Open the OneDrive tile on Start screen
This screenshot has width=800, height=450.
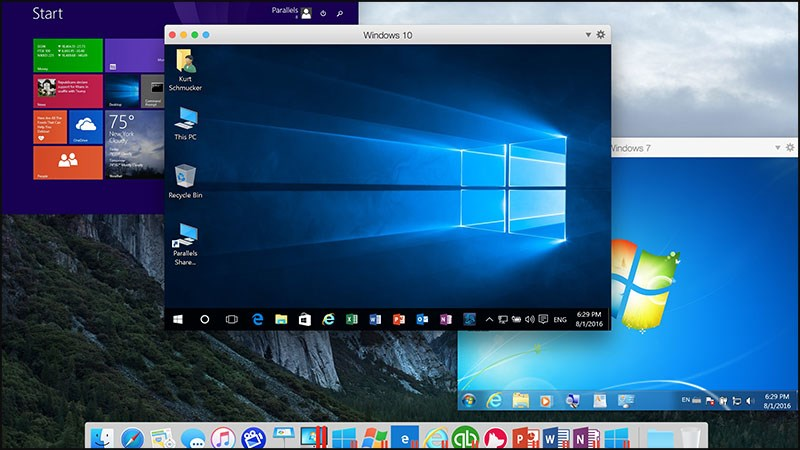(85, 127)
